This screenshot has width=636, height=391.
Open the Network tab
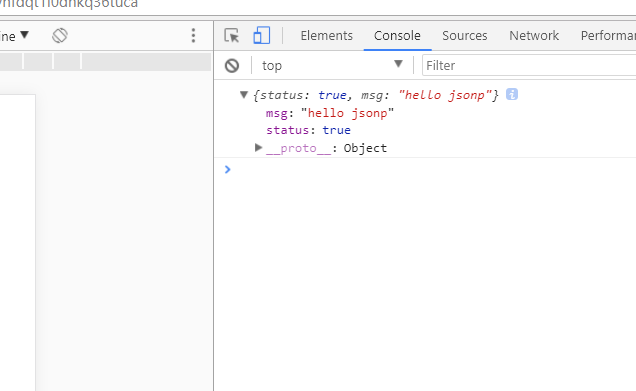click(534, 36)
